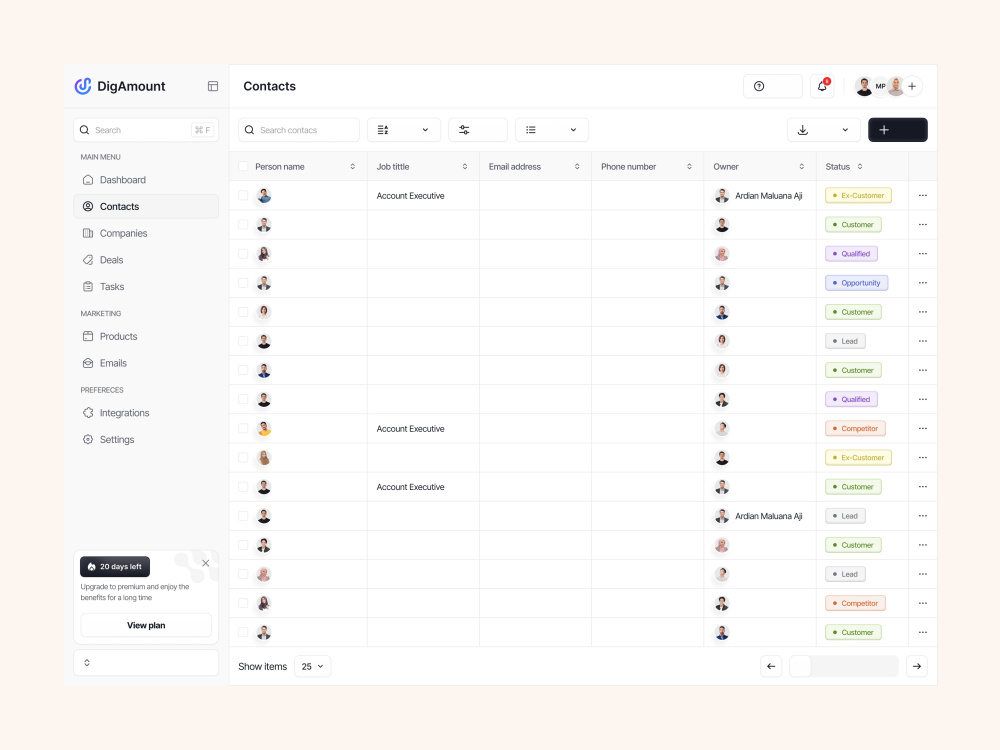Click the sidebar Search field

(146, 130)
